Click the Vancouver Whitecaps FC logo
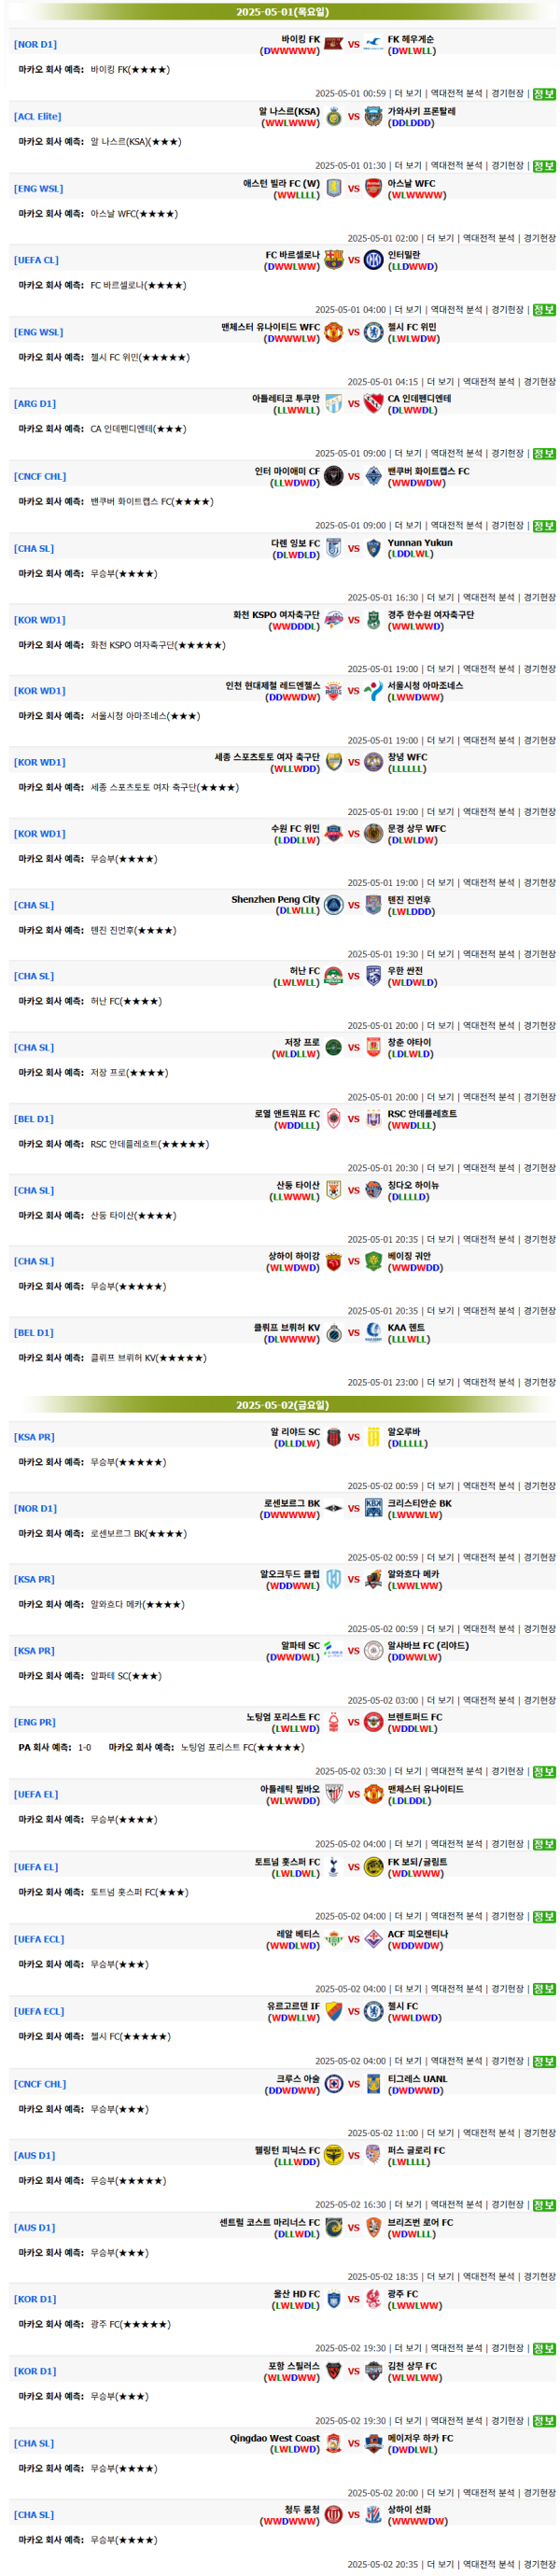Image resolution: width=560 pixels, height=2576 pixels. [x=373, y=476]
